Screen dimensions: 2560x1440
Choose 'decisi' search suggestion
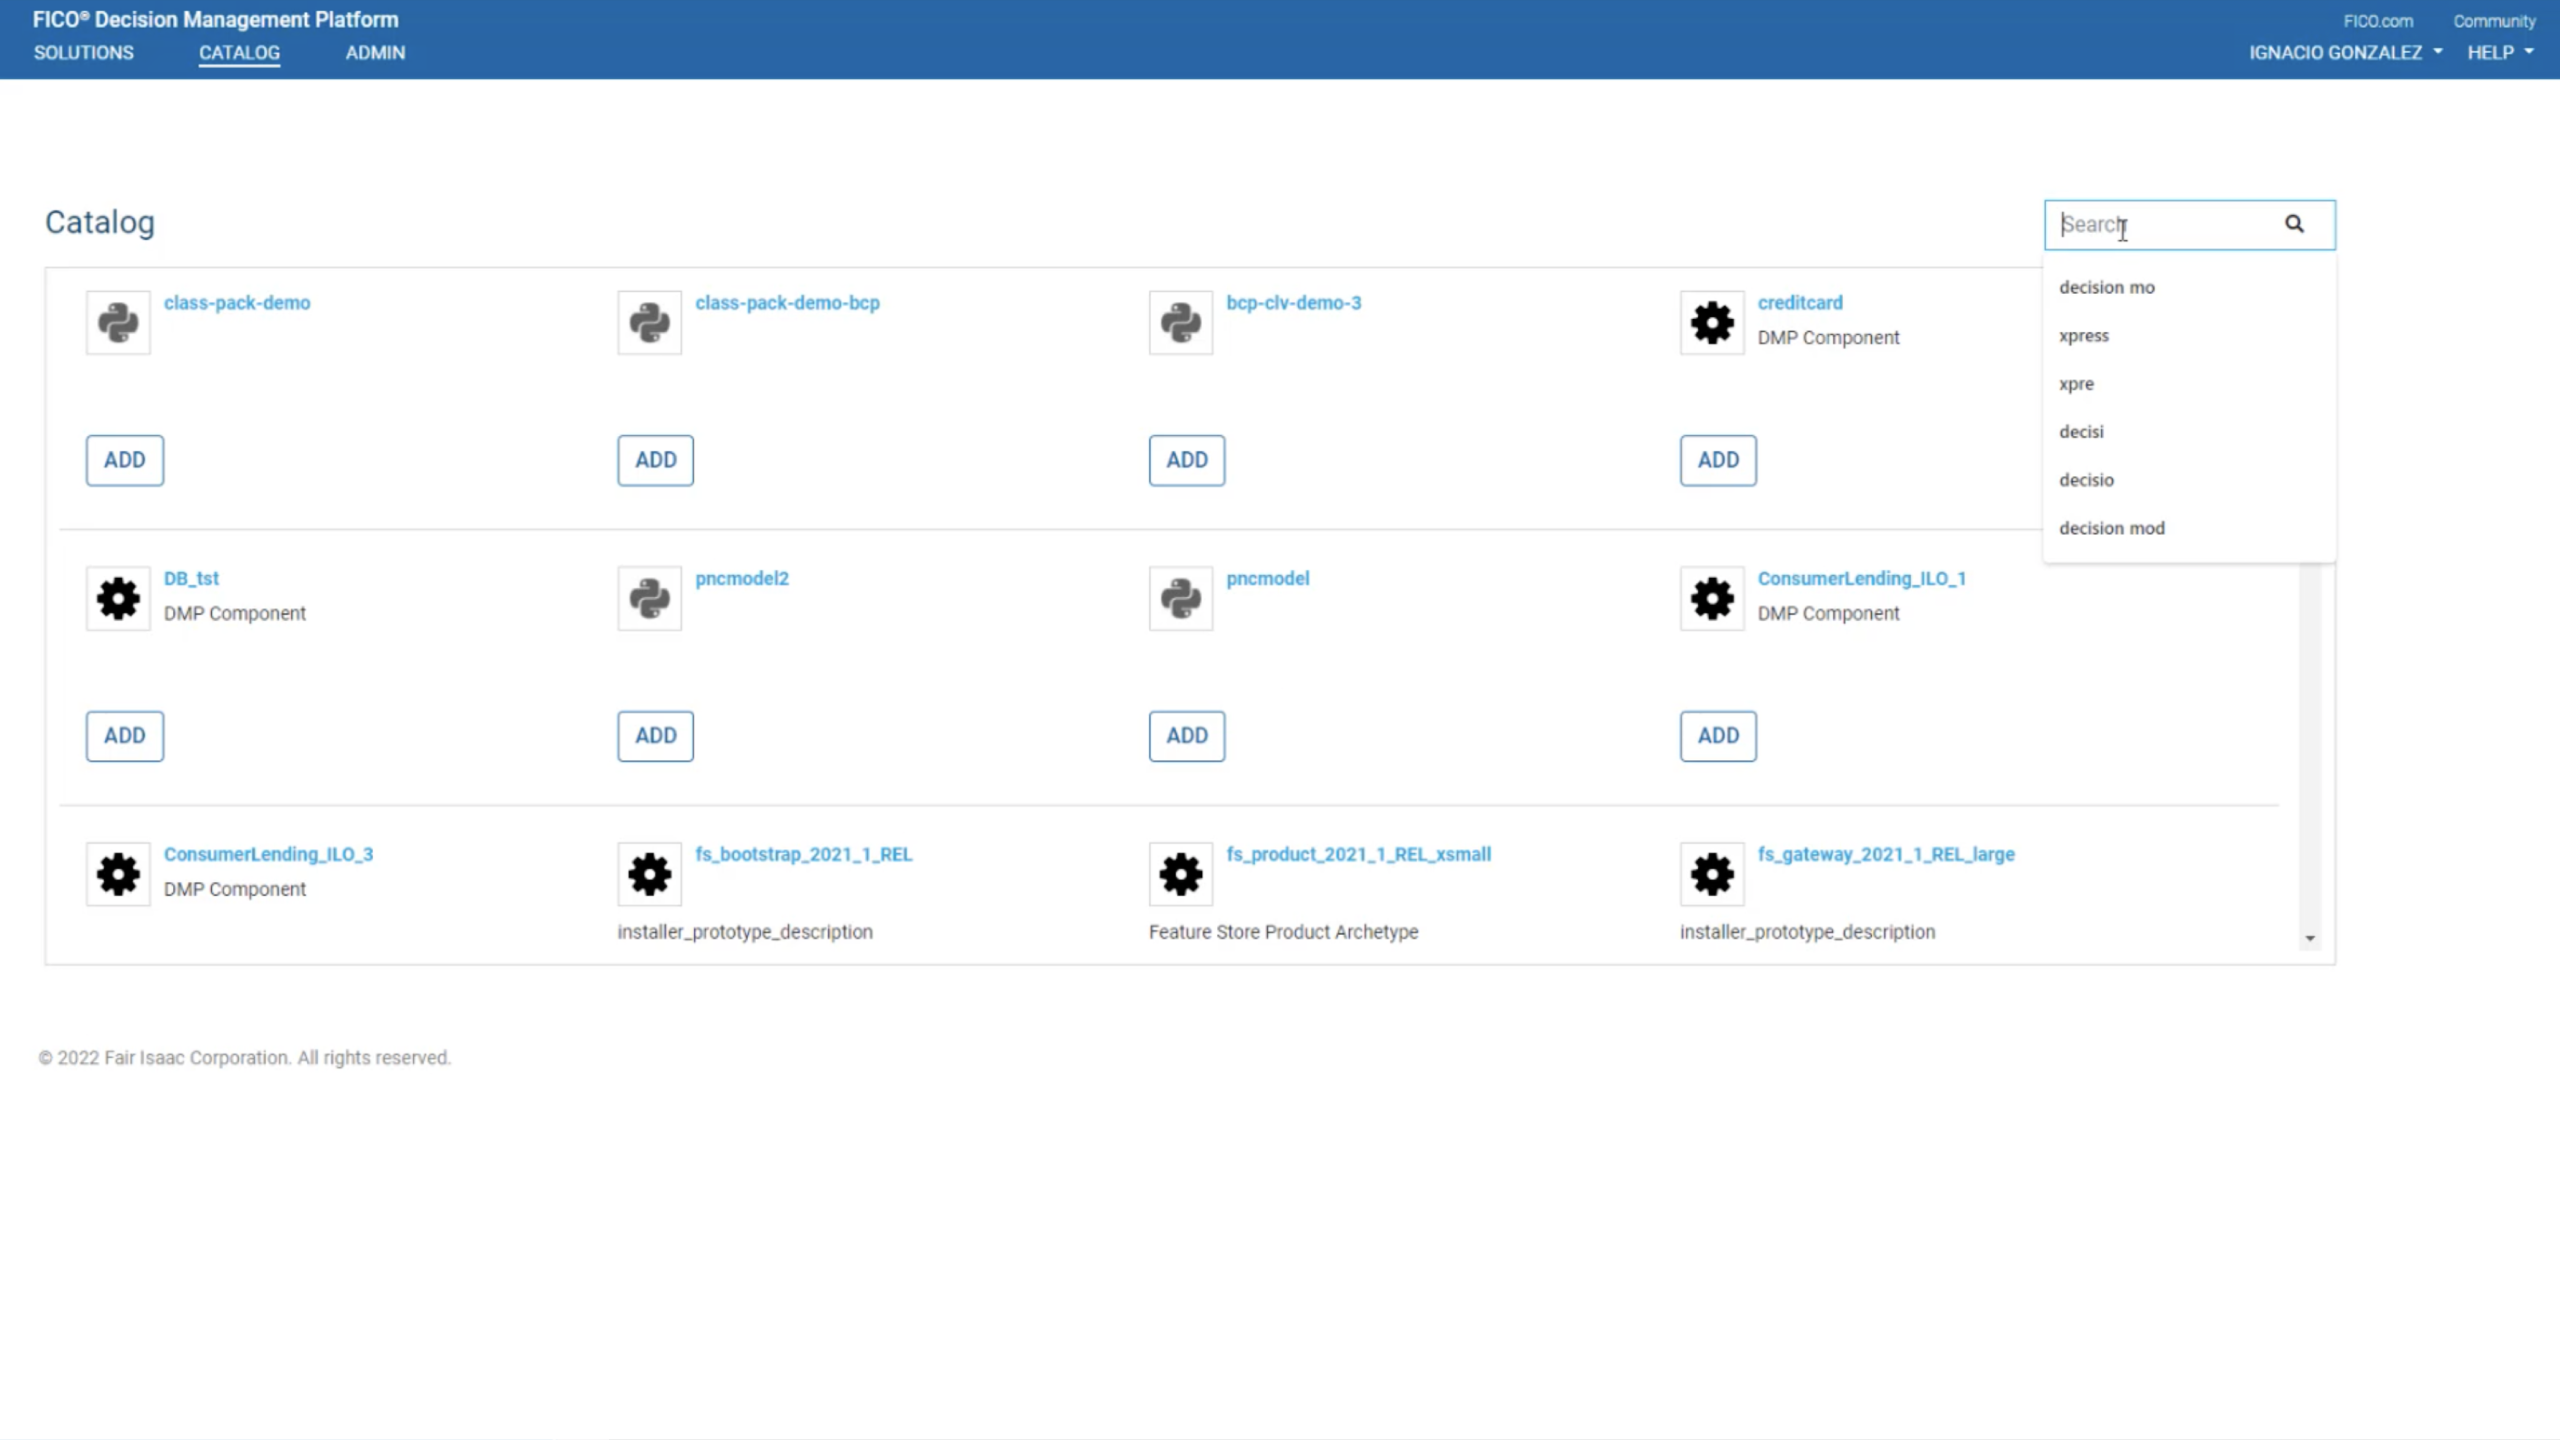pyautogui.click(x=2189, y=431)
